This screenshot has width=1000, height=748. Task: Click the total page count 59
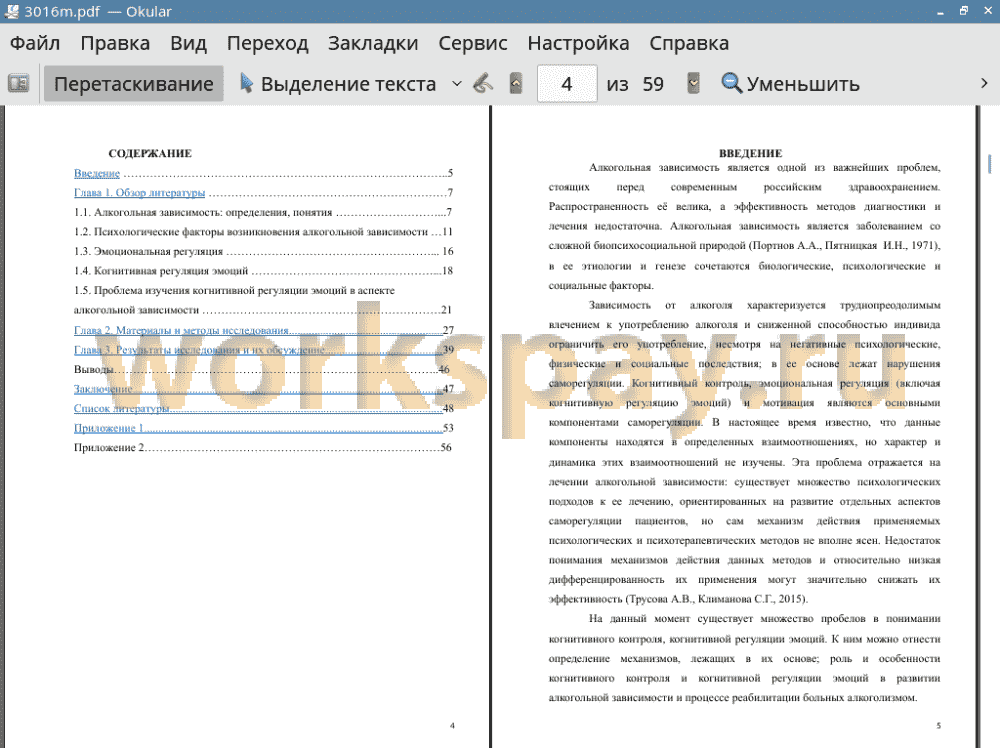click(653, 84)
